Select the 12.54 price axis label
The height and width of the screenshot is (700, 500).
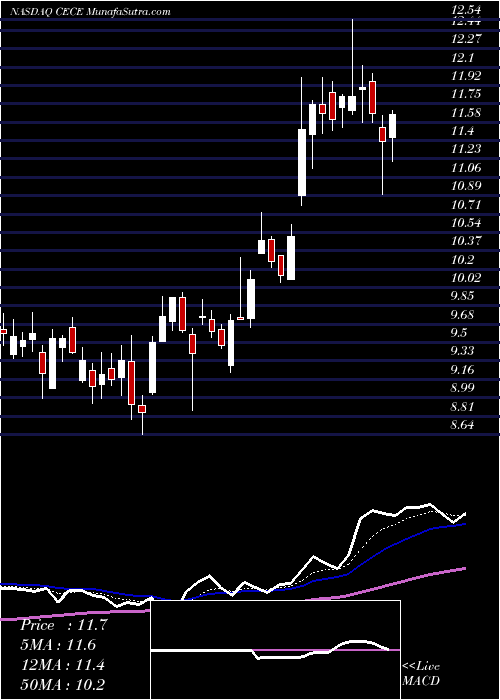tap(466, 10)
